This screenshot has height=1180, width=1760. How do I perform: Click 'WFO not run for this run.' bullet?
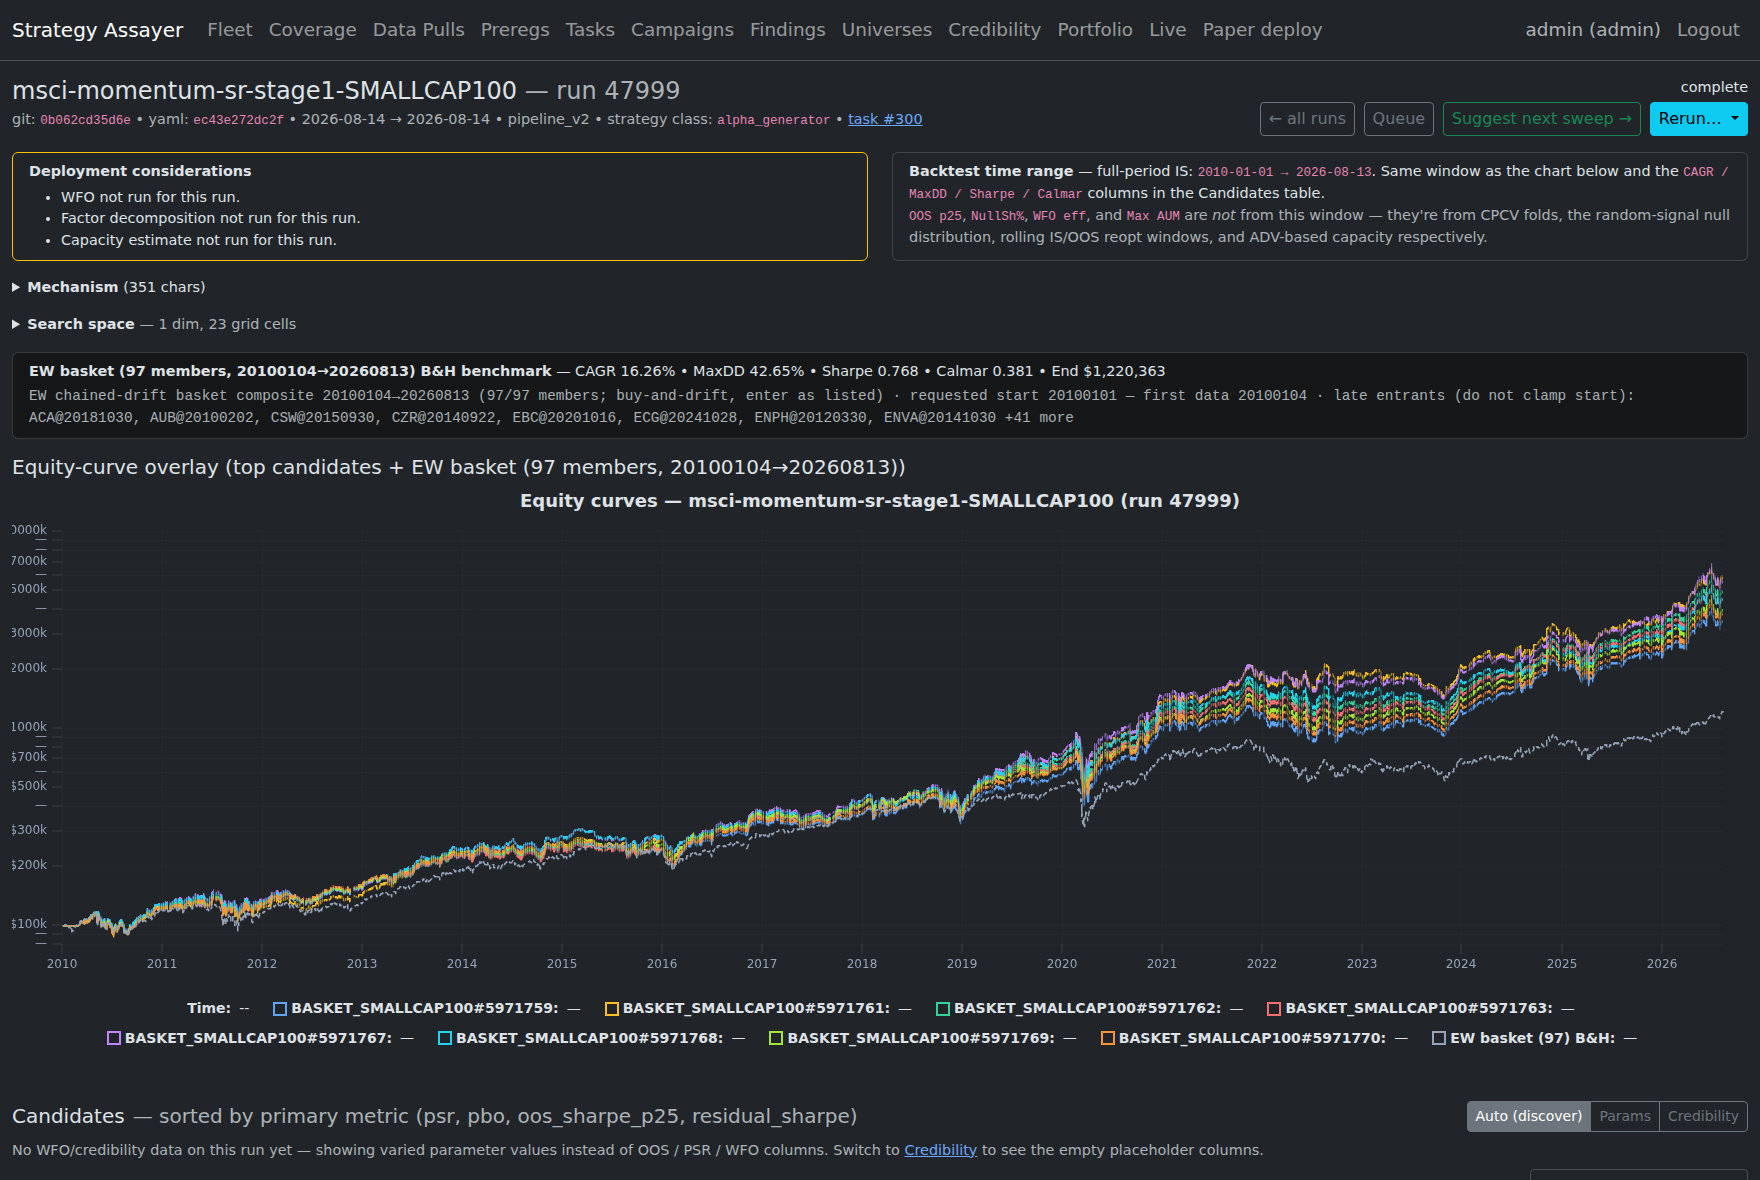[x=150, y=197]
